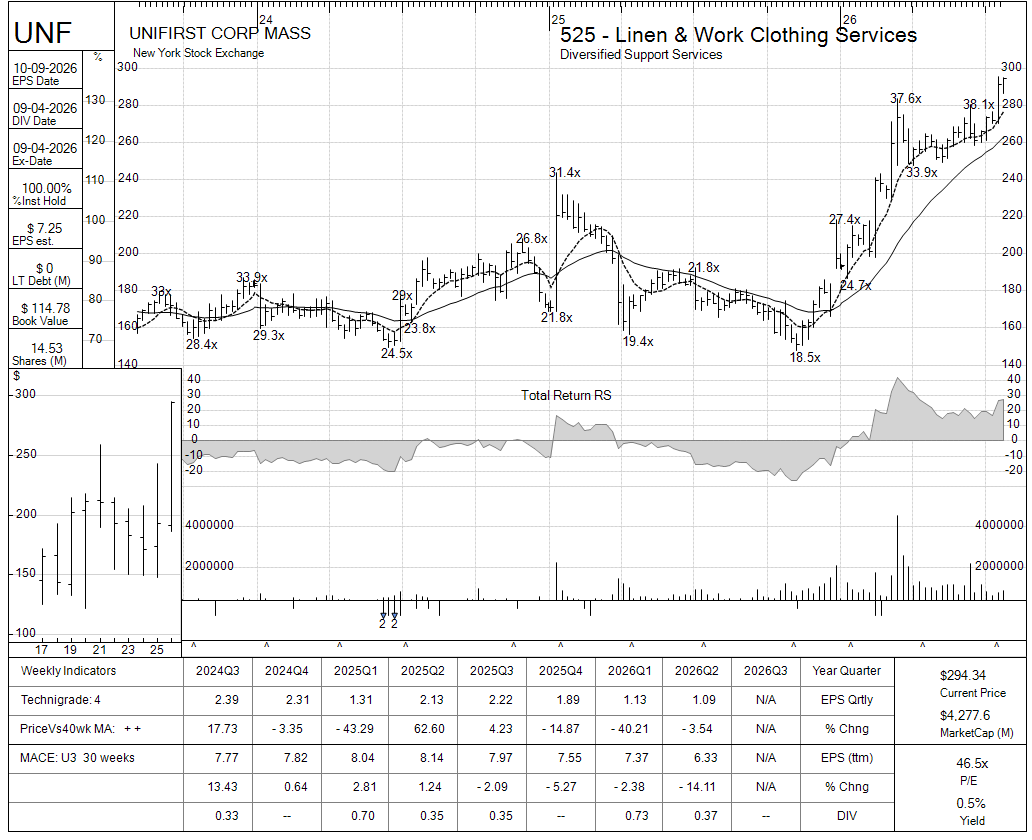
Task: Click the year 25 timeline marker
Action: tap(558, 20)
